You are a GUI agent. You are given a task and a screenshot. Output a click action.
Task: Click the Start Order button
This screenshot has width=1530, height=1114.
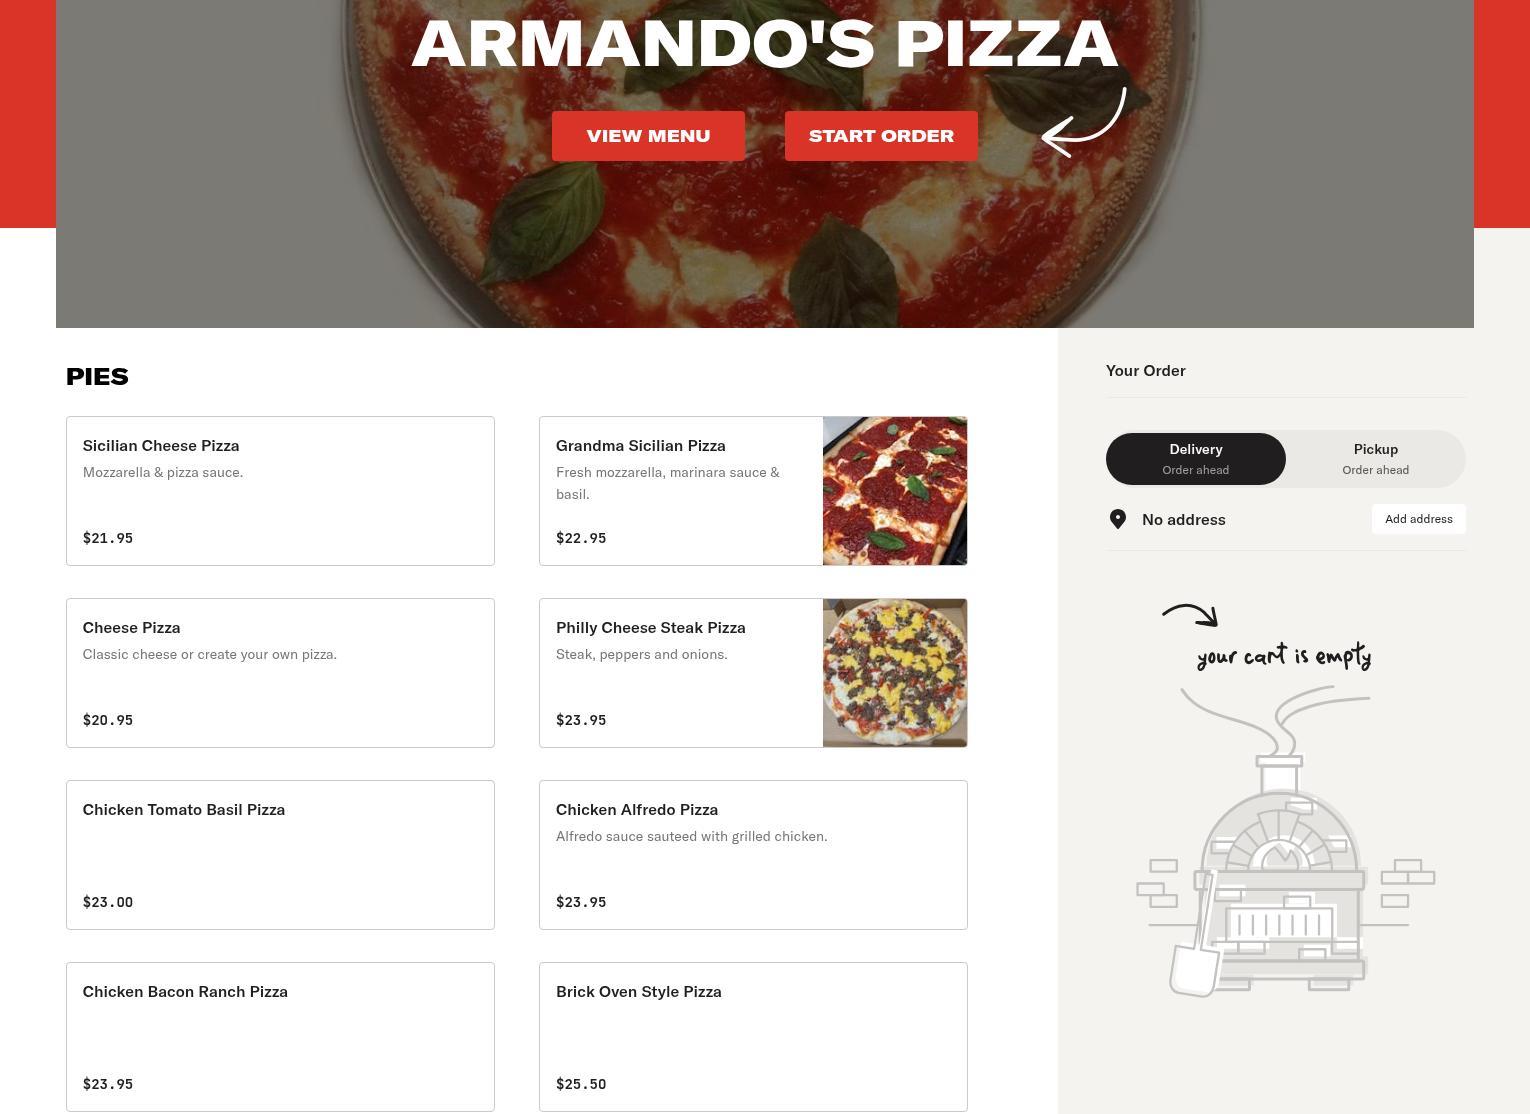[881, 136]
